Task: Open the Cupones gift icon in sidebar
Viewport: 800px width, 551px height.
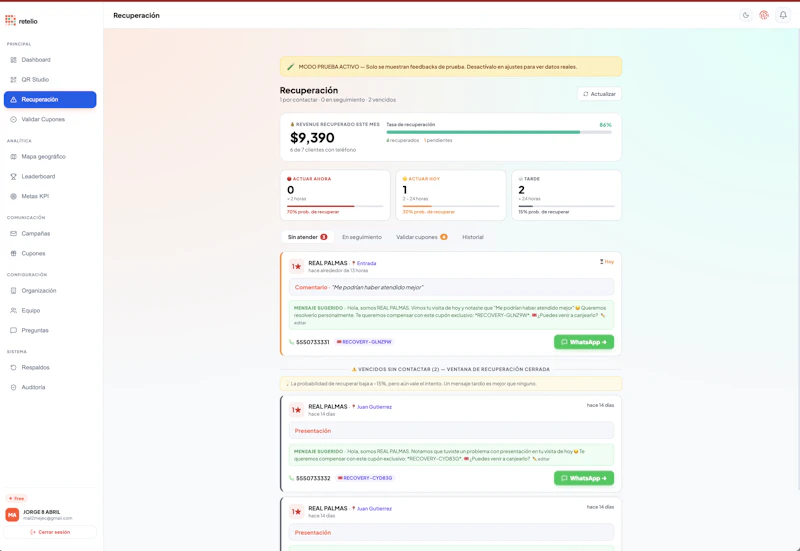Action: [x=13, y=254]
